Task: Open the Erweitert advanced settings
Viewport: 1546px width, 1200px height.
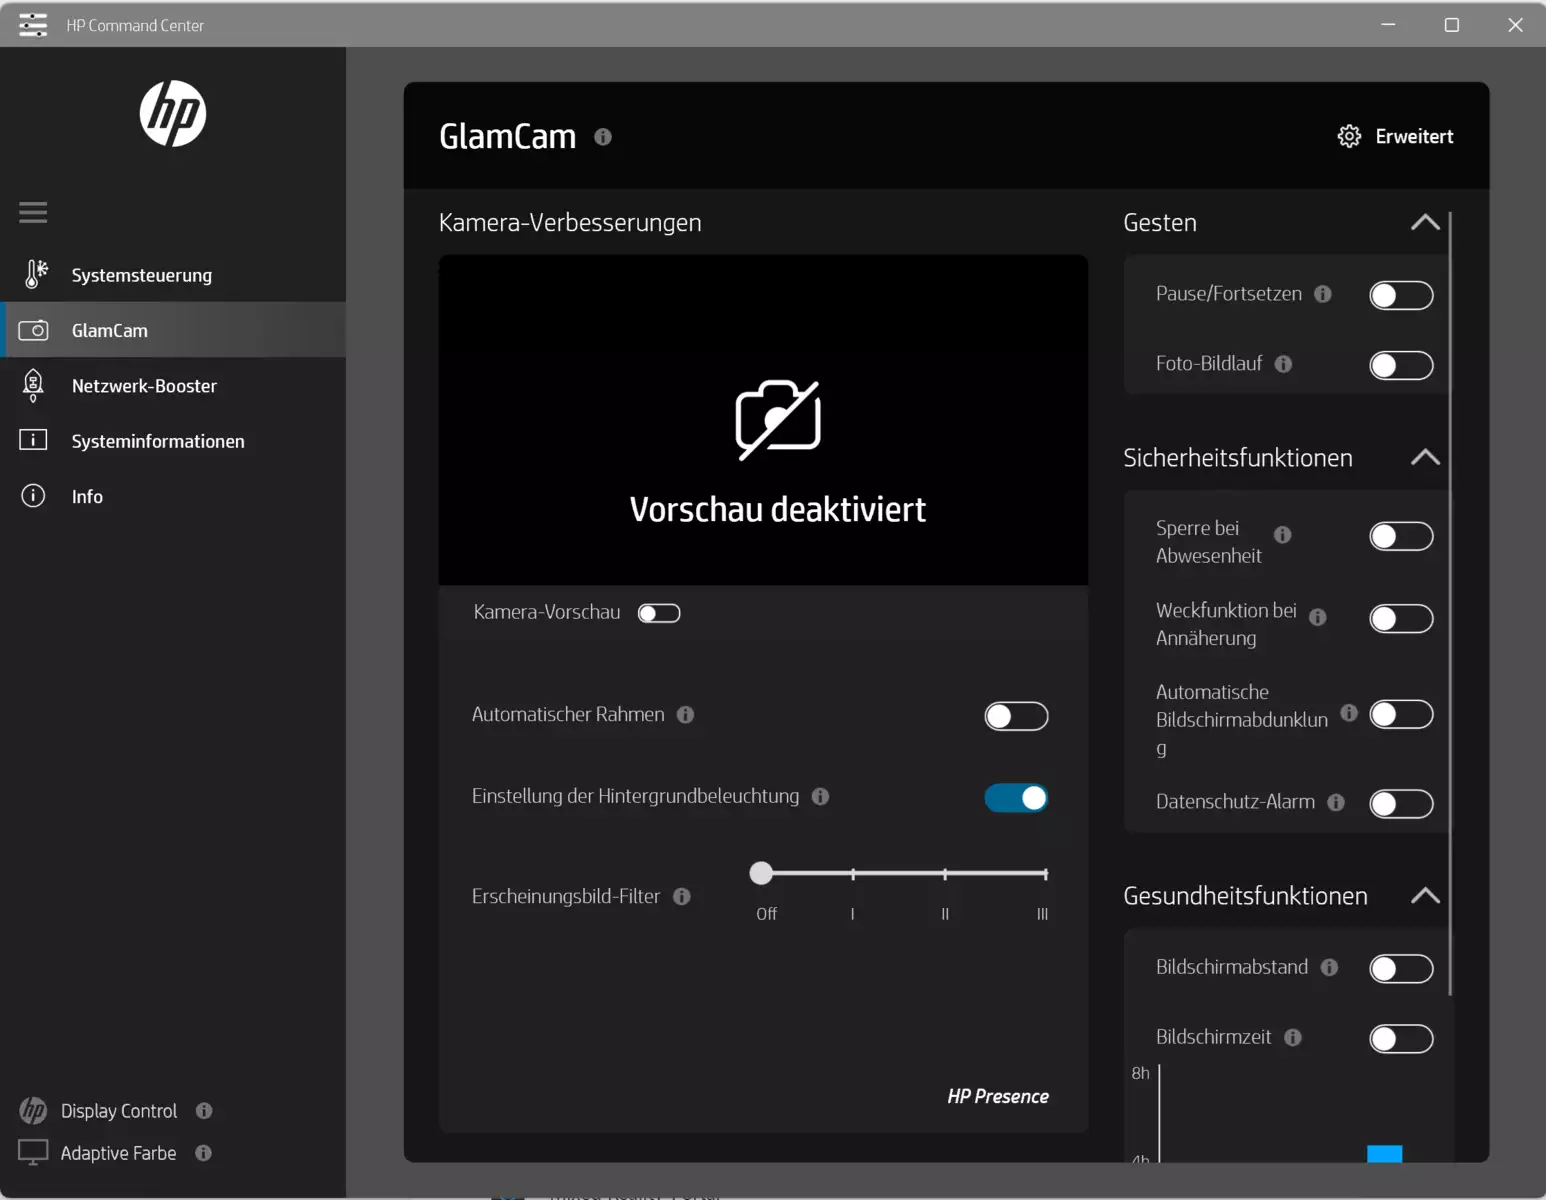Action: point(1395,137)
